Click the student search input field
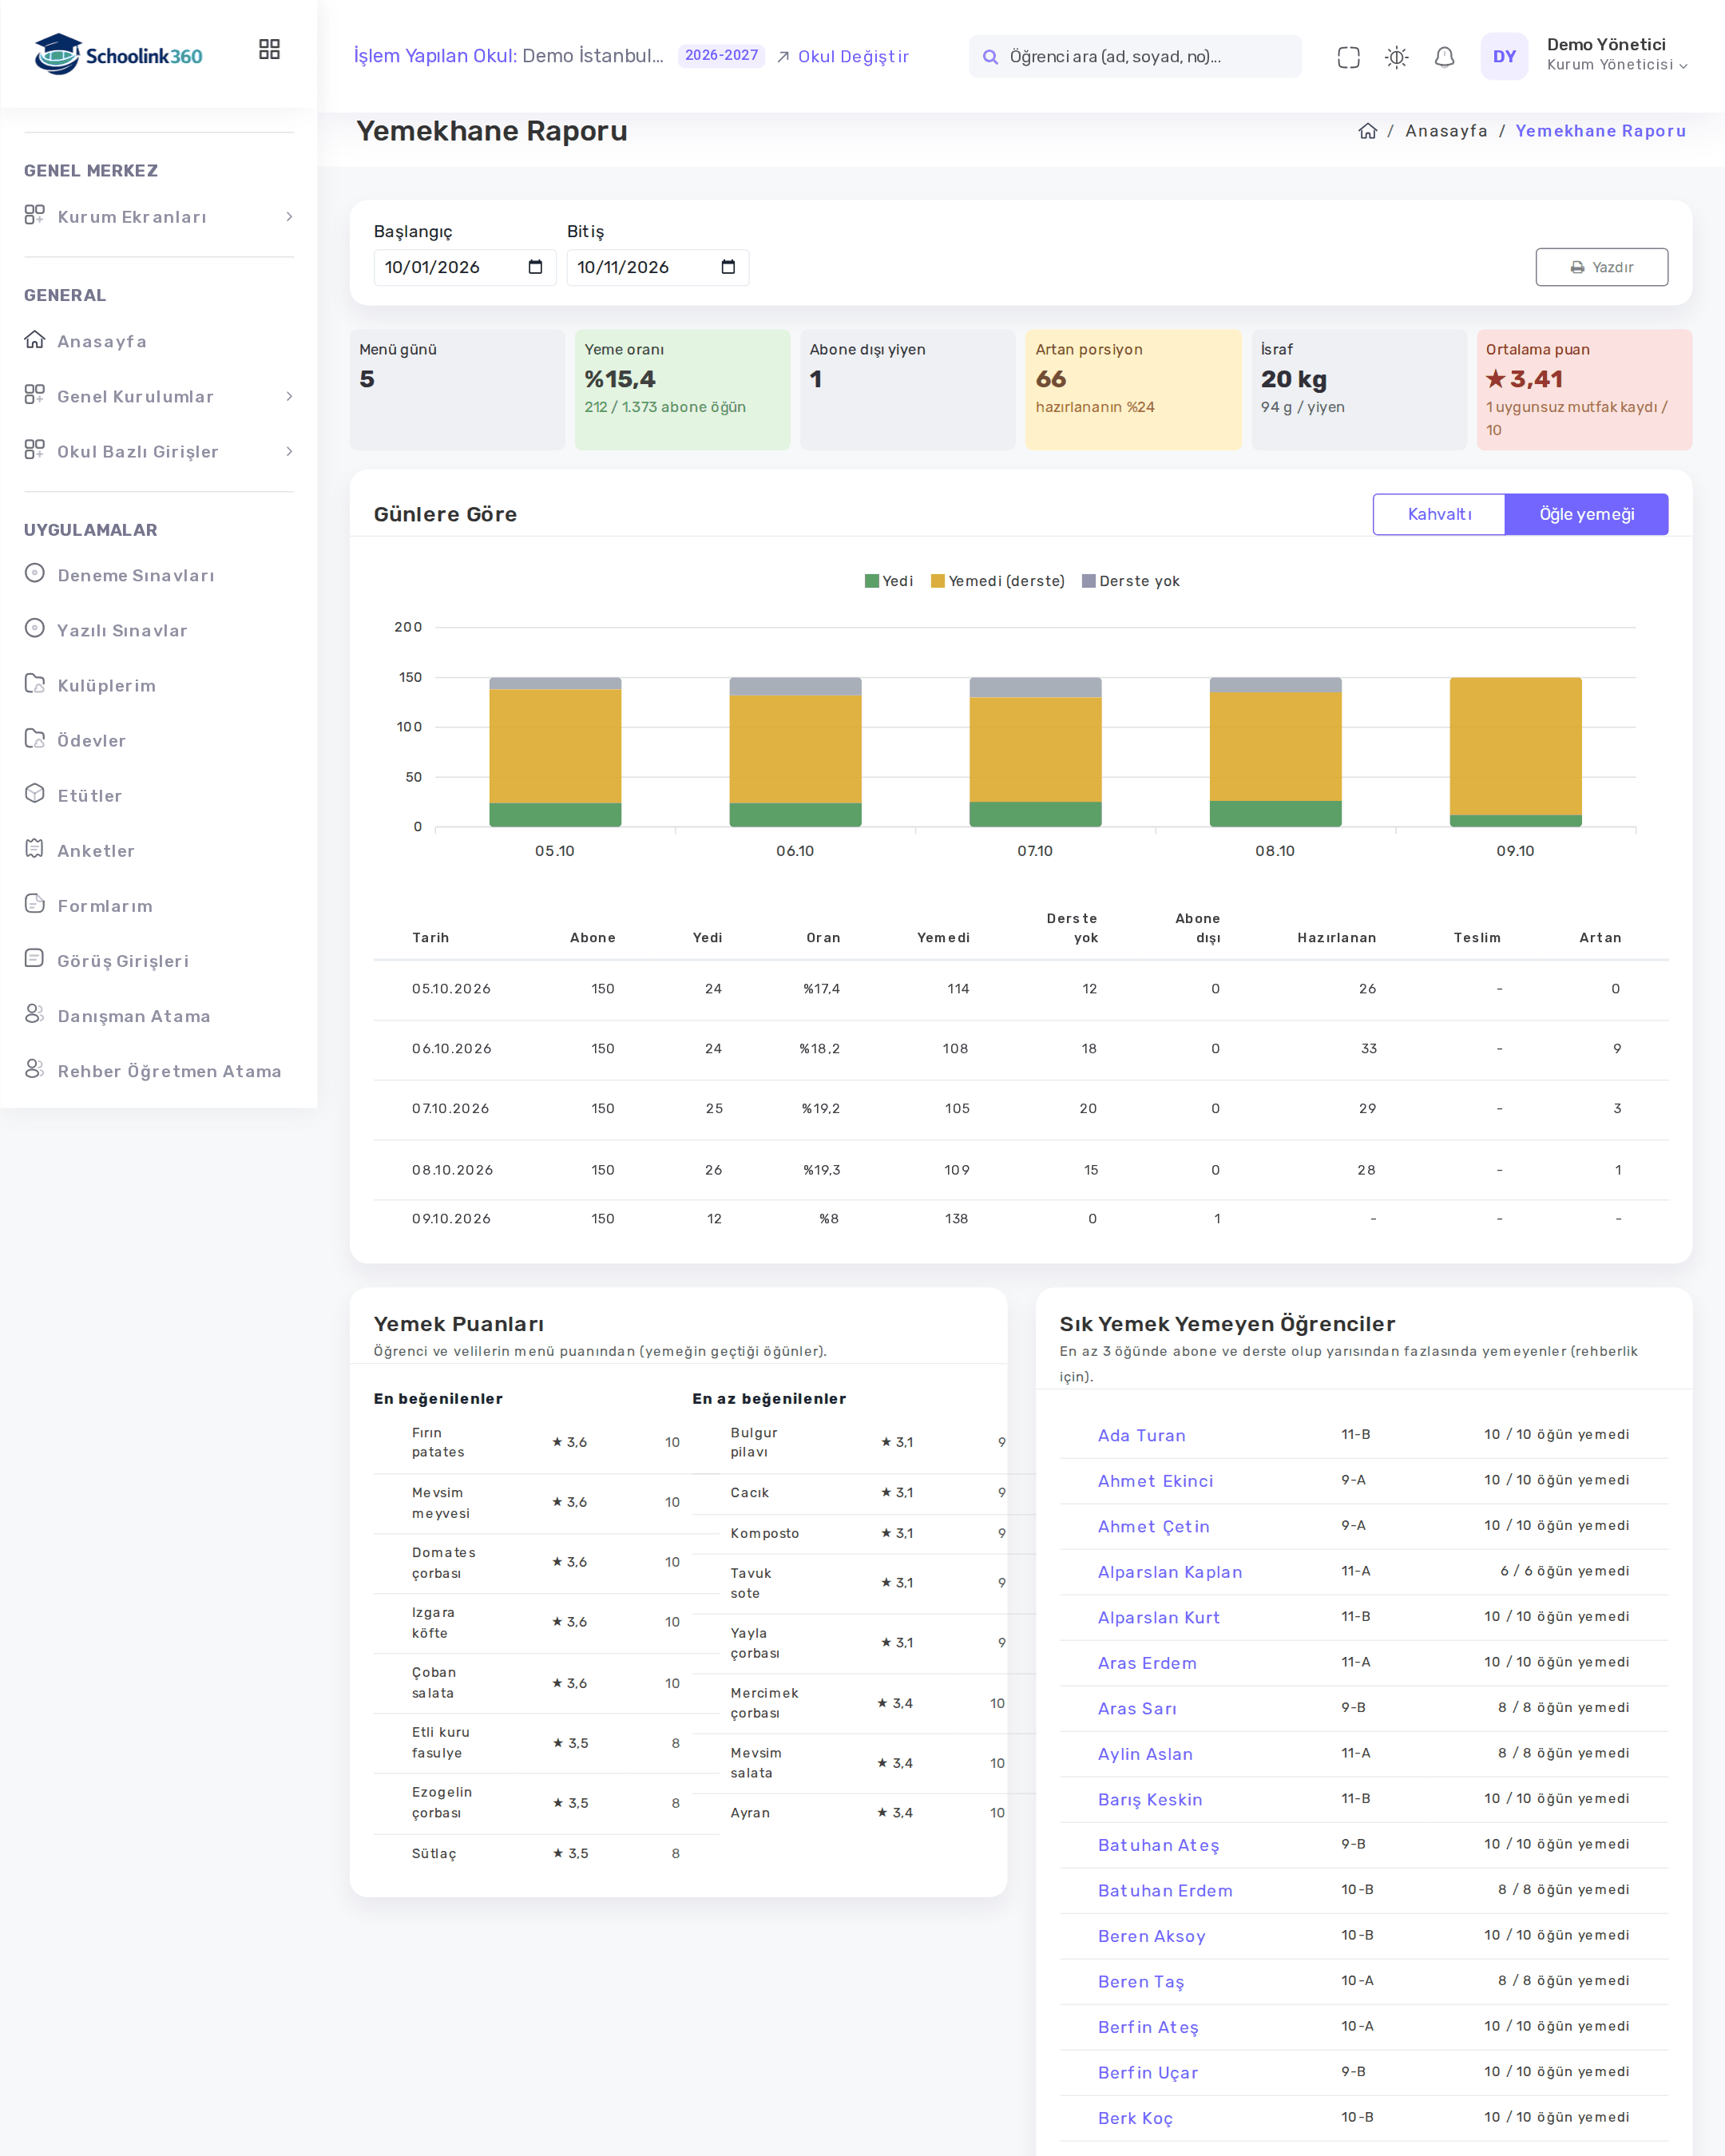 coord(1135,57)
